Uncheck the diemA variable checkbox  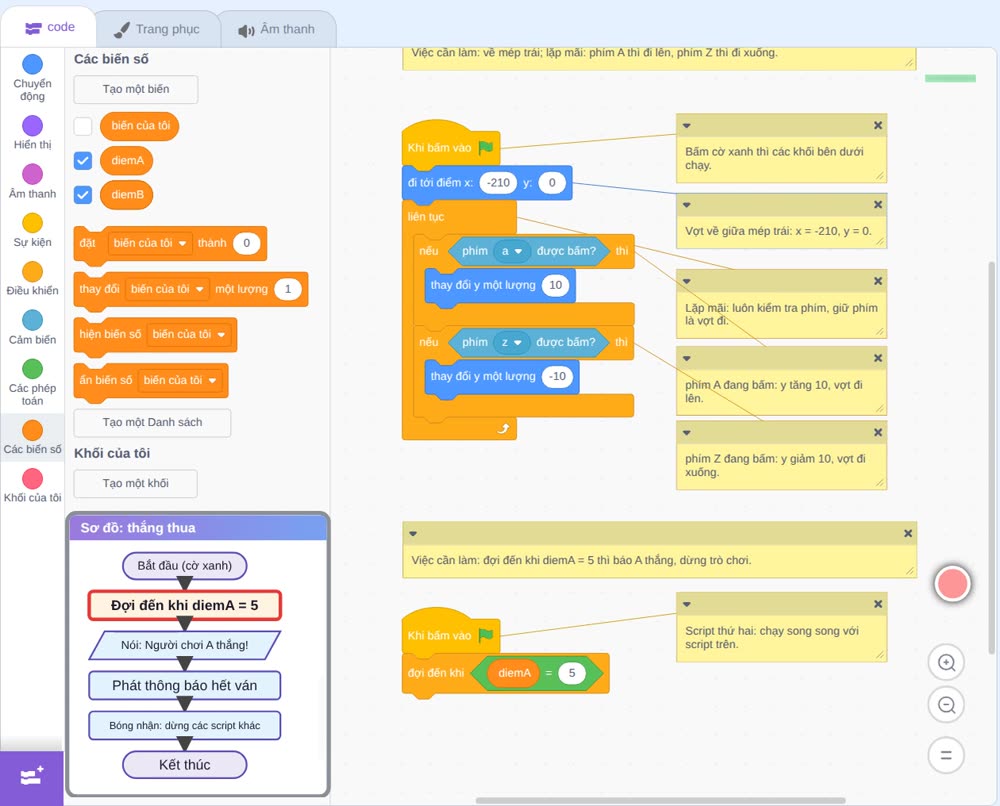(x=83, y=161)
